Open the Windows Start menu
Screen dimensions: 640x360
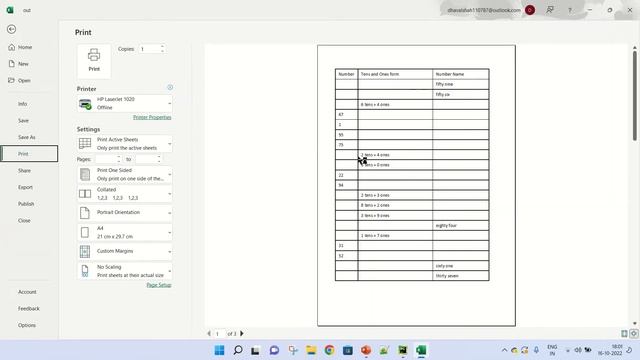(x=219, y=350)
